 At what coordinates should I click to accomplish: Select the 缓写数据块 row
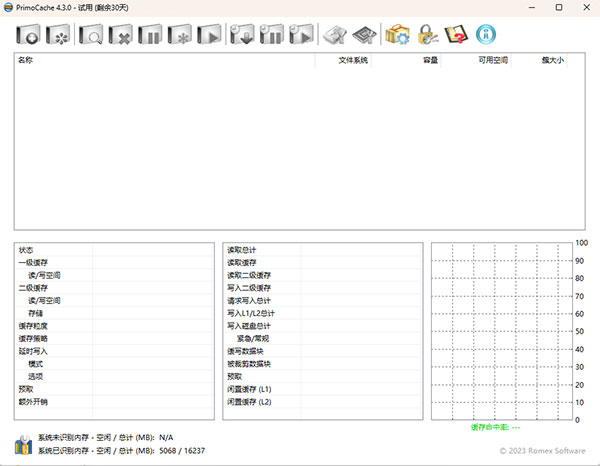(x=323, y=351)
